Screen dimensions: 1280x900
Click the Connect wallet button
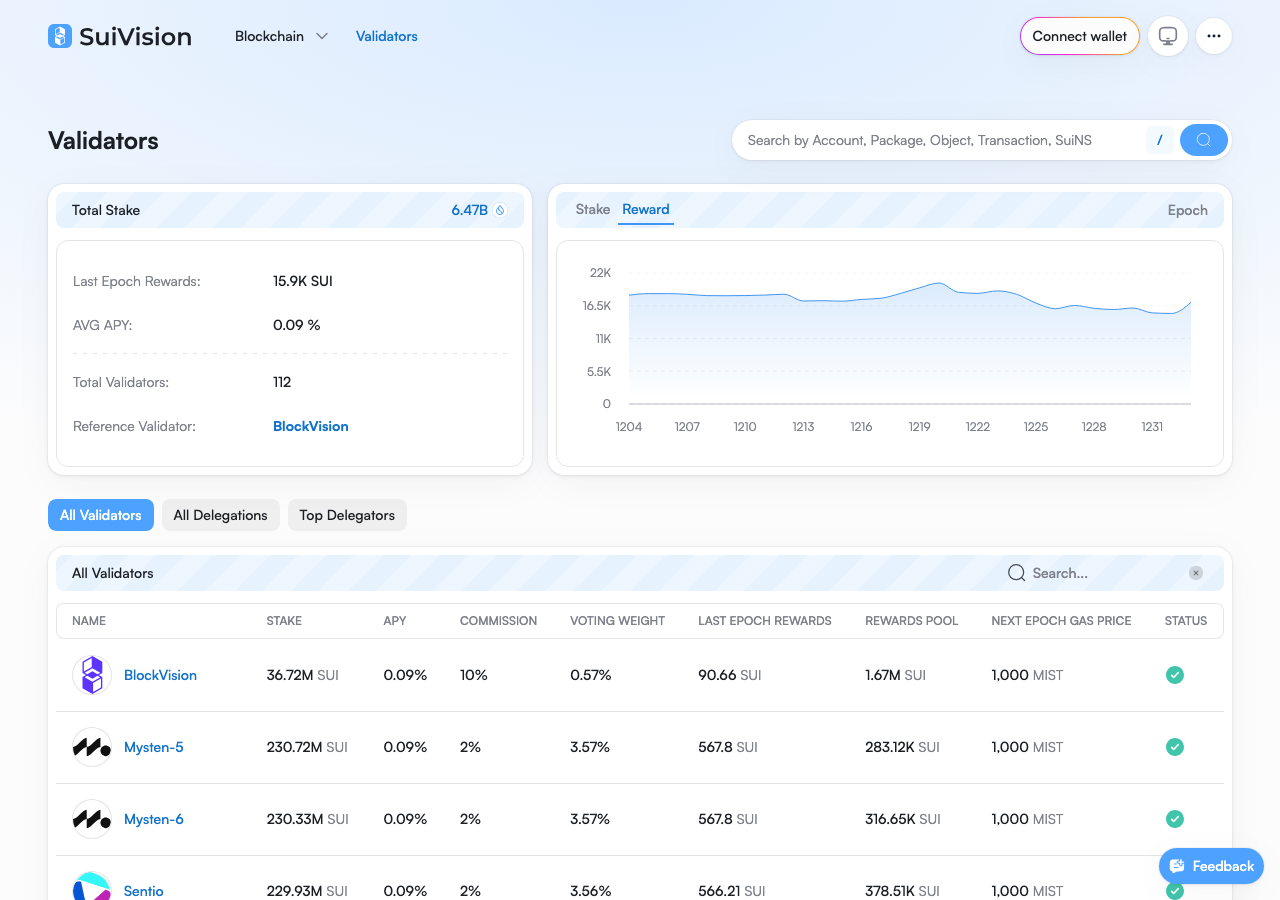point(1080,36)
